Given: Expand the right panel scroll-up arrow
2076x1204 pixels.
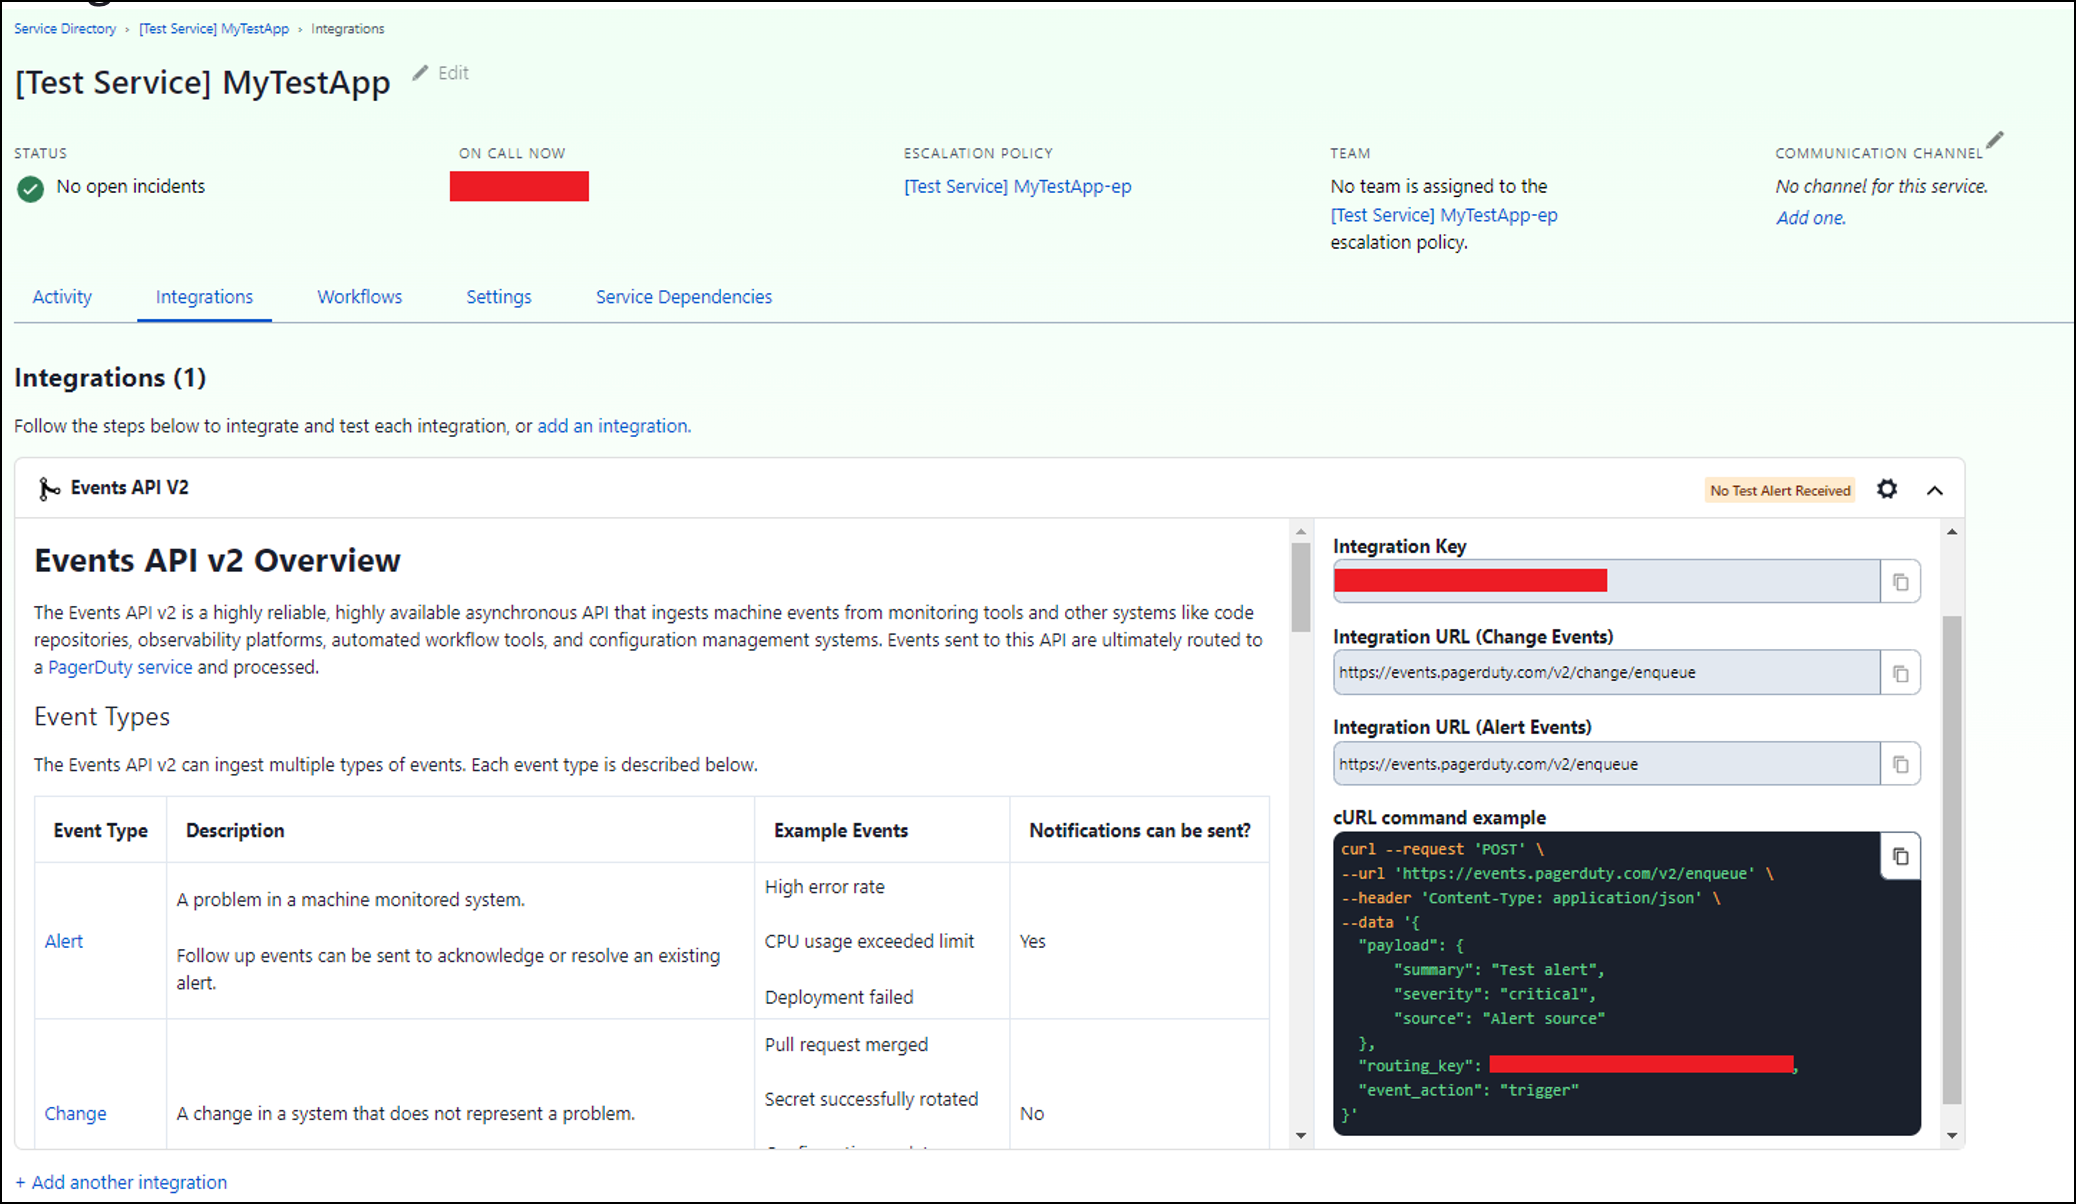Looking at the screenshot, I should click(1951, 531).
